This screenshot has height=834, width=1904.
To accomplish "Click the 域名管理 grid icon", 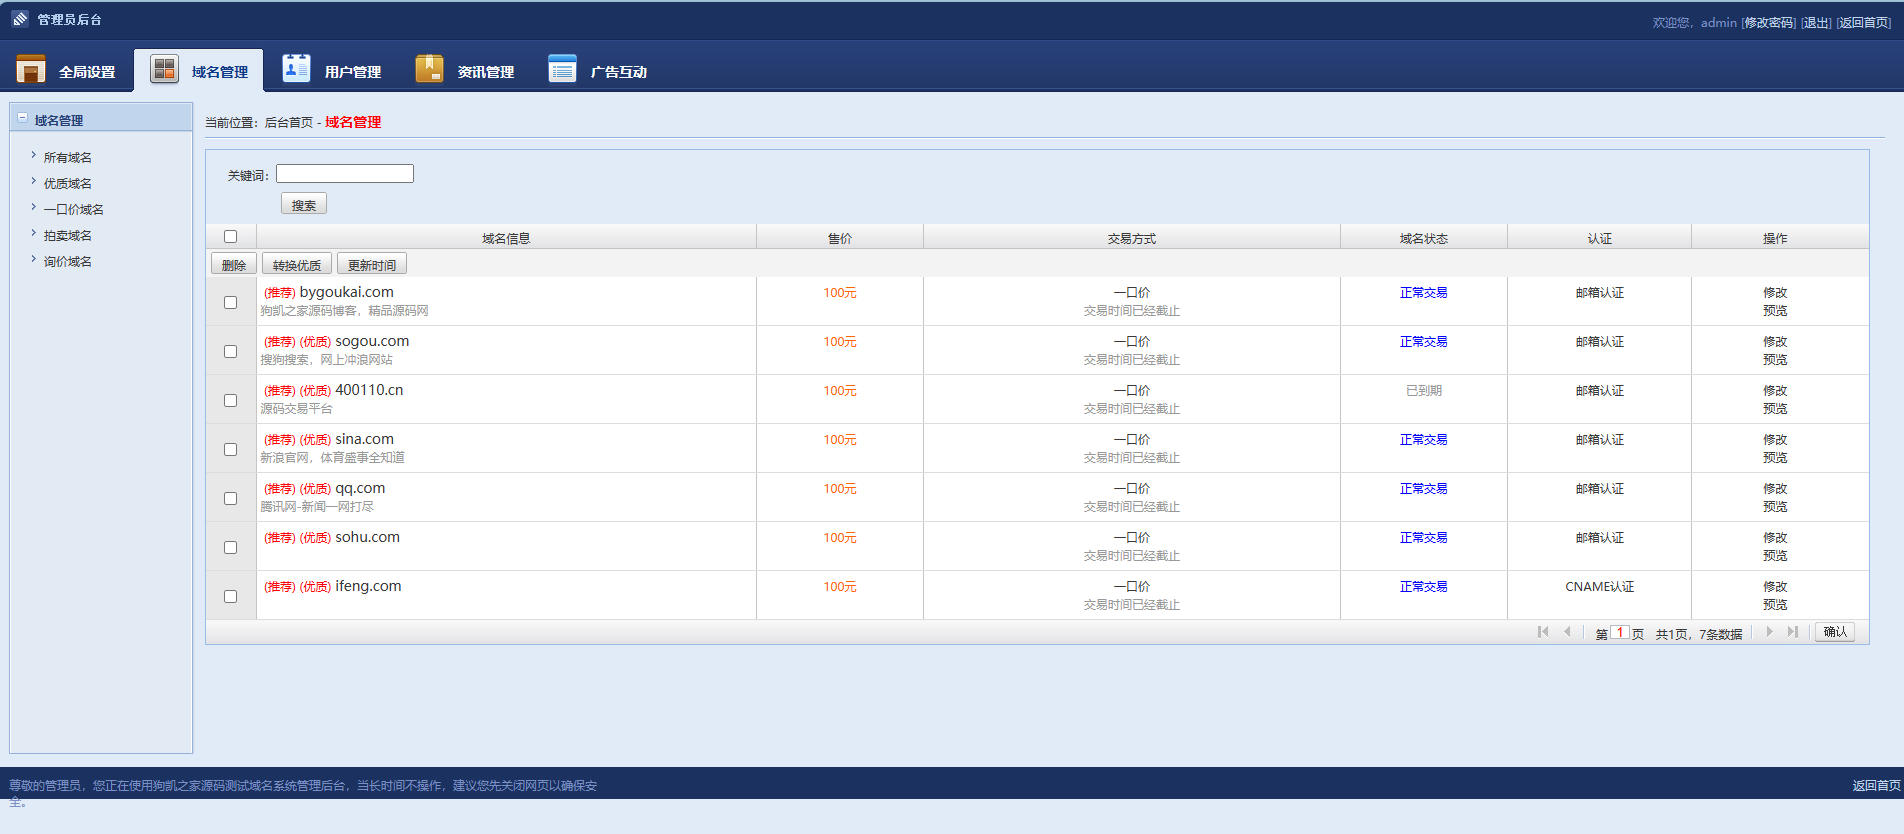I will (x=164, y=69).
